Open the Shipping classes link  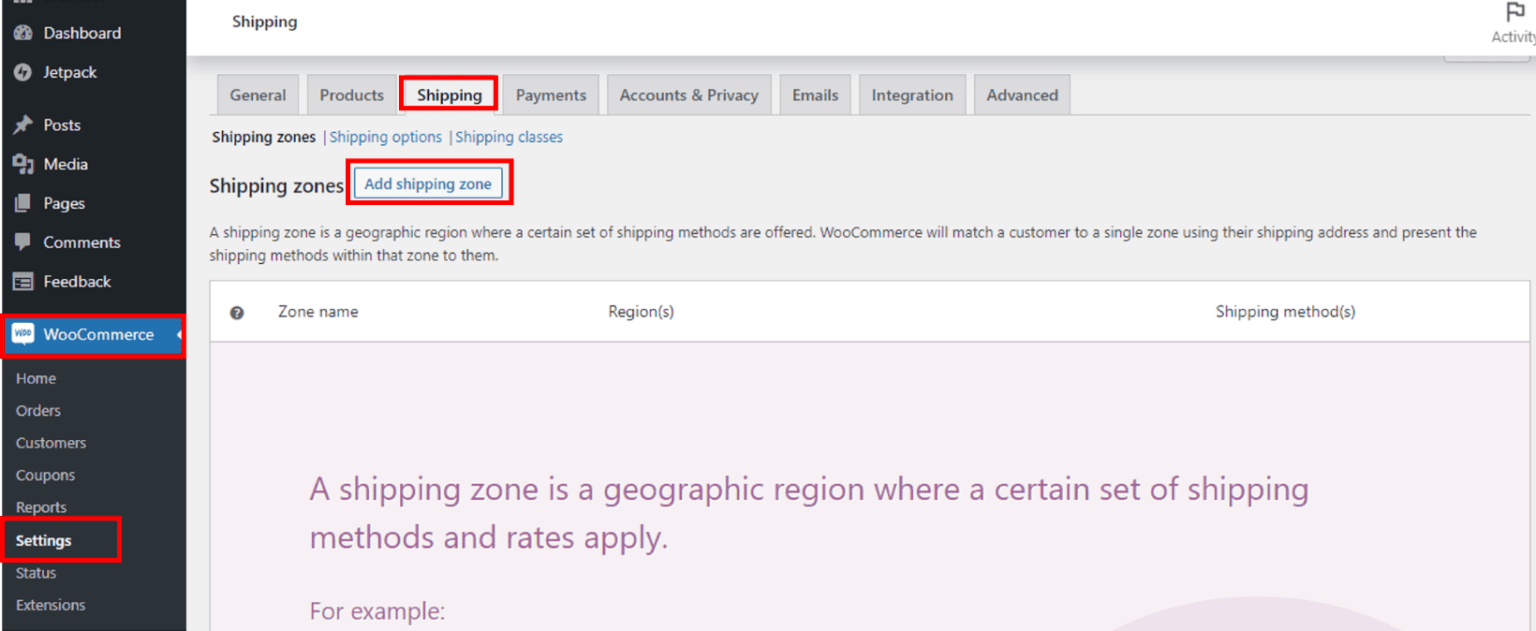tap(509, 137)
